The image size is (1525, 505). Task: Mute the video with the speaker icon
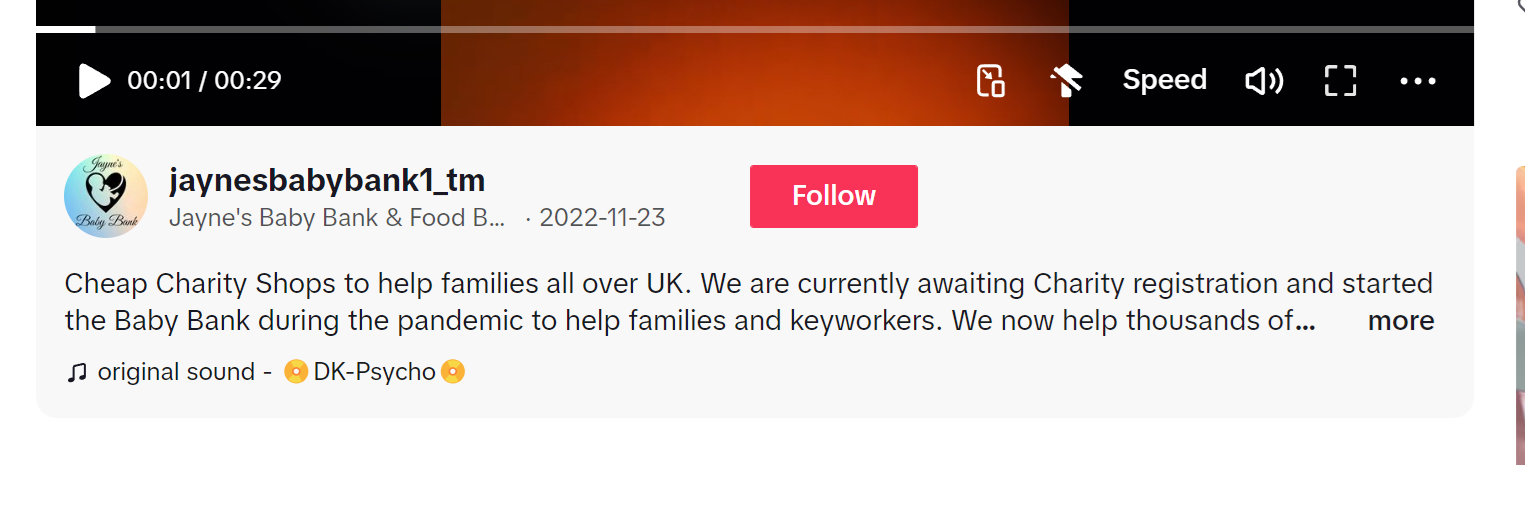pos(1264,80)
